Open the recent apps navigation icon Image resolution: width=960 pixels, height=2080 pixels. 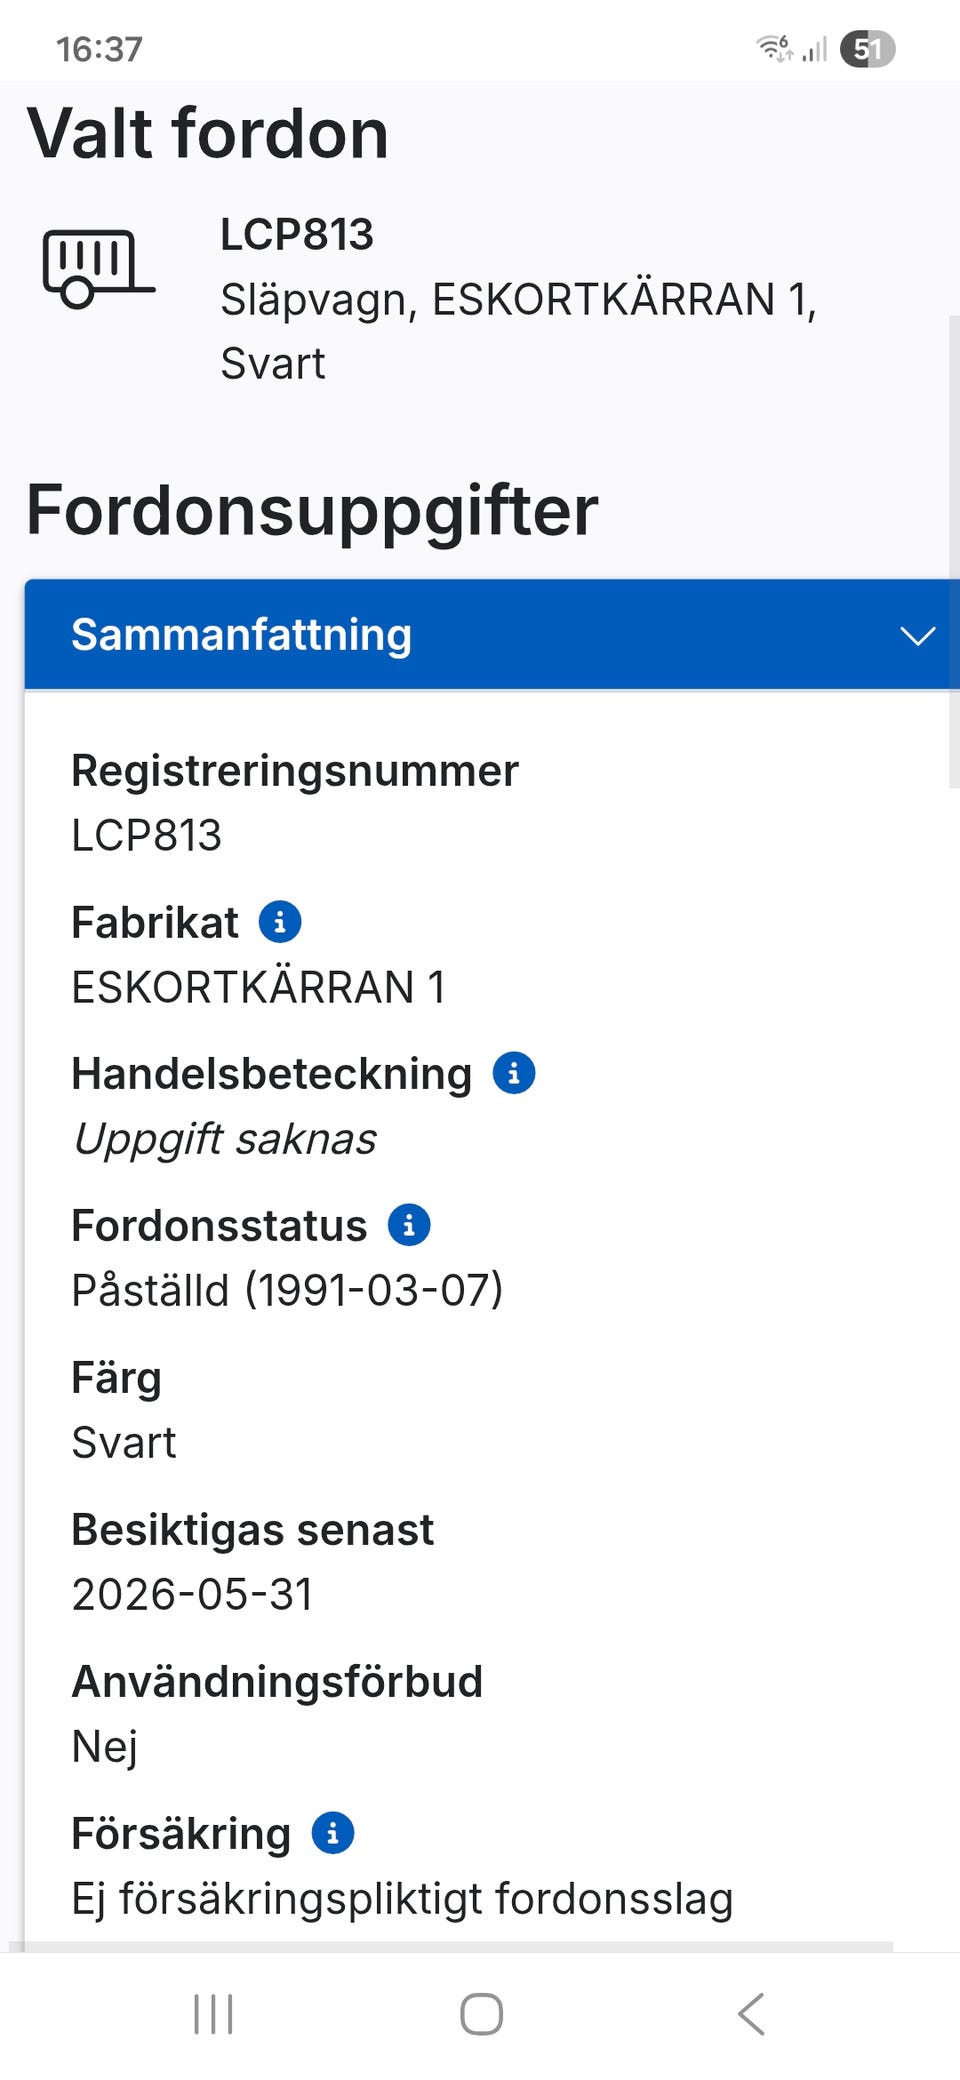point(213,2014)
